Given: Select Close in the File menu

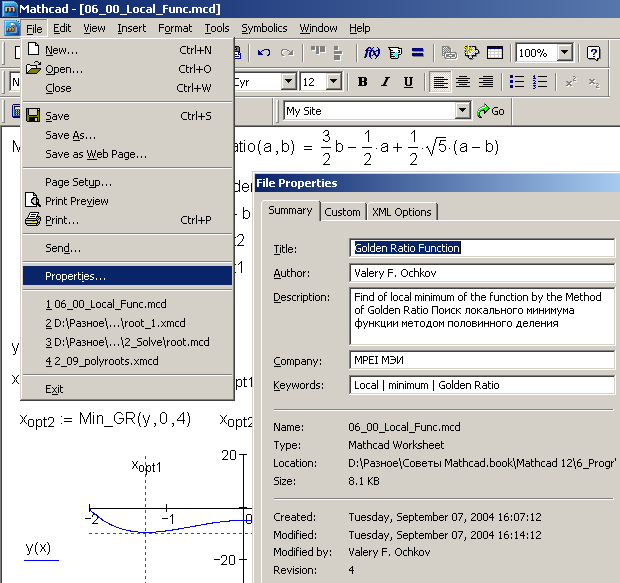Looking at the screenshot, I should pyautogui.click(x=127, y=88).
